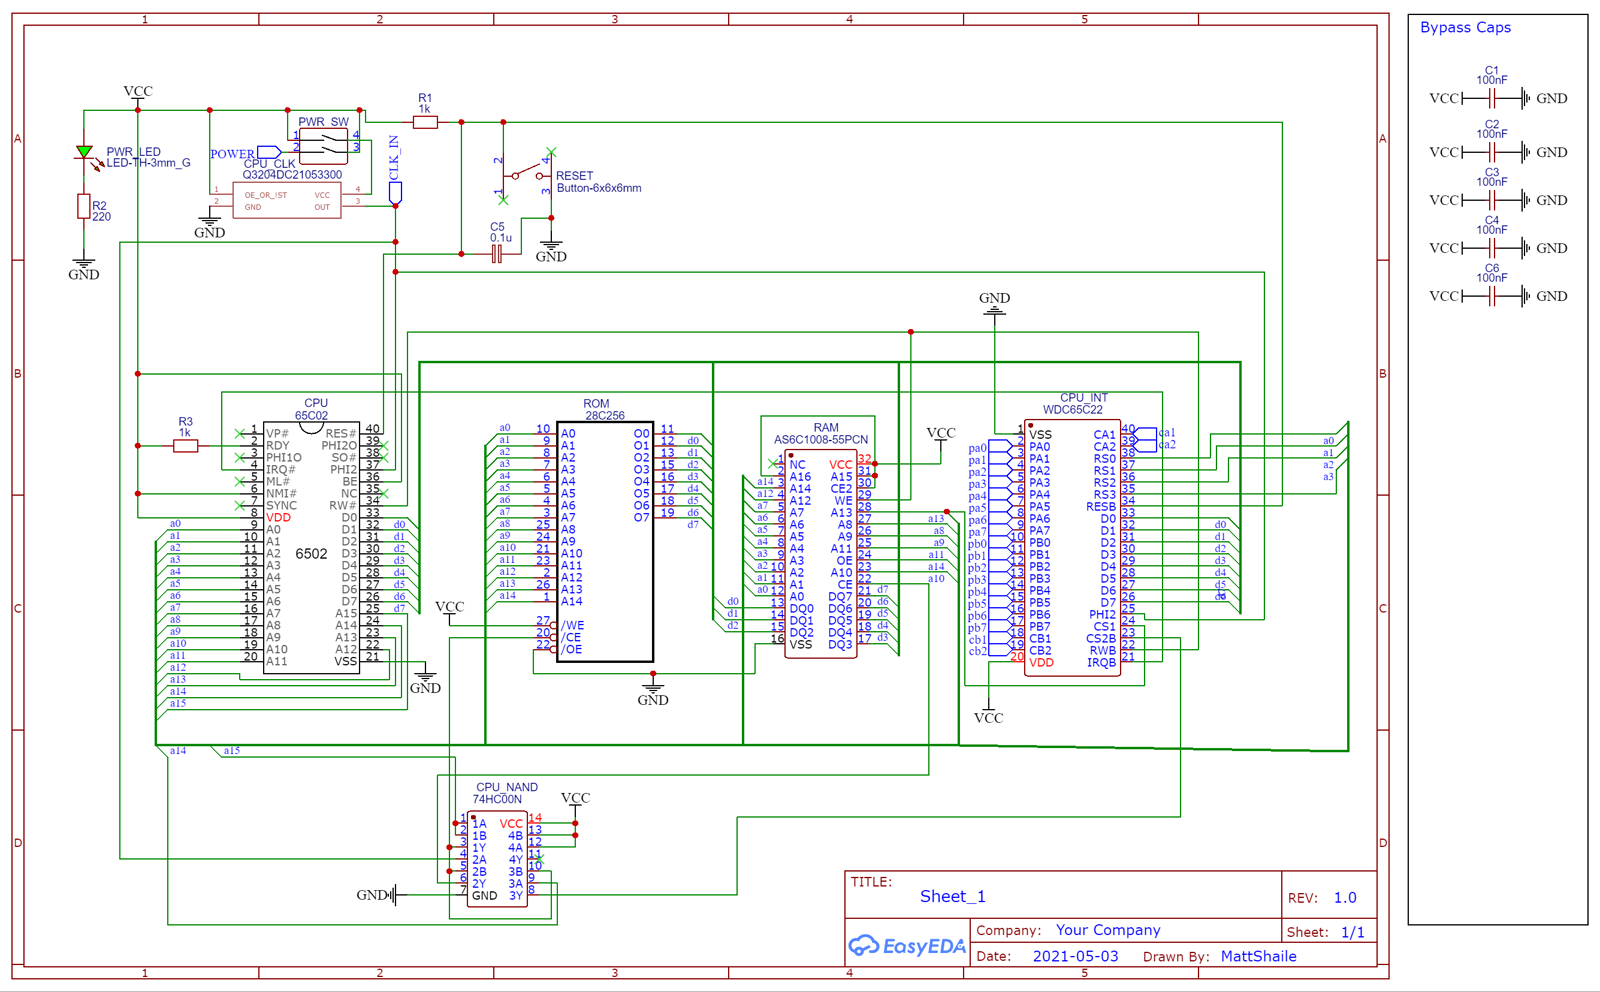Click the GND symbol left of the 74HC00N

point(380,895)
